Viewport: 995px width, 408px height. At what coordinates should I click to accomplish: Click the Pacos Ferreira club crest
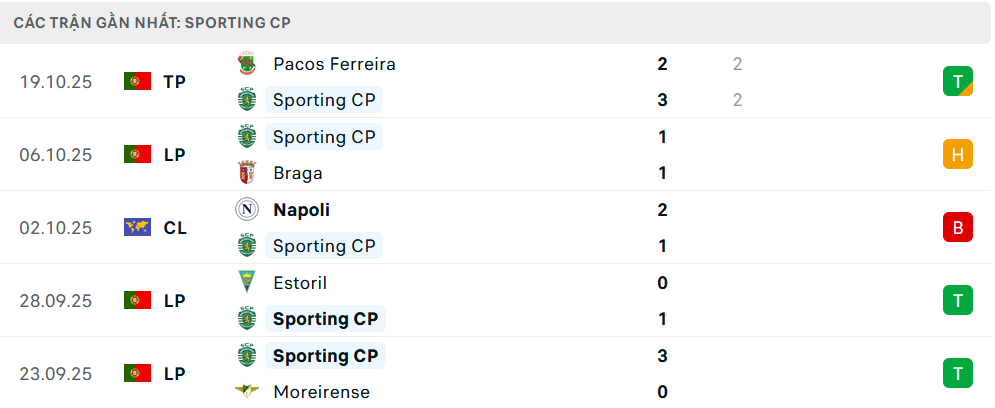coord(246,64)
